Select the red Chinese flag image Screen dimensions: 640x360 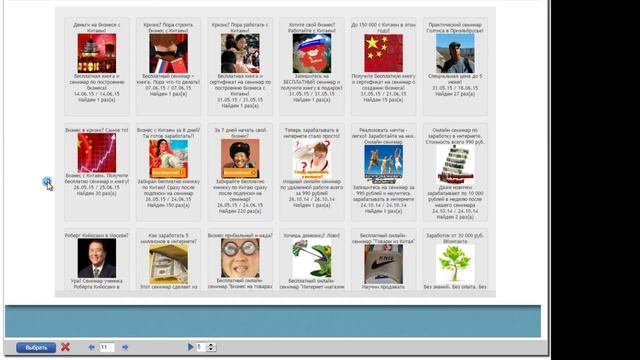[x=383, y=53]
